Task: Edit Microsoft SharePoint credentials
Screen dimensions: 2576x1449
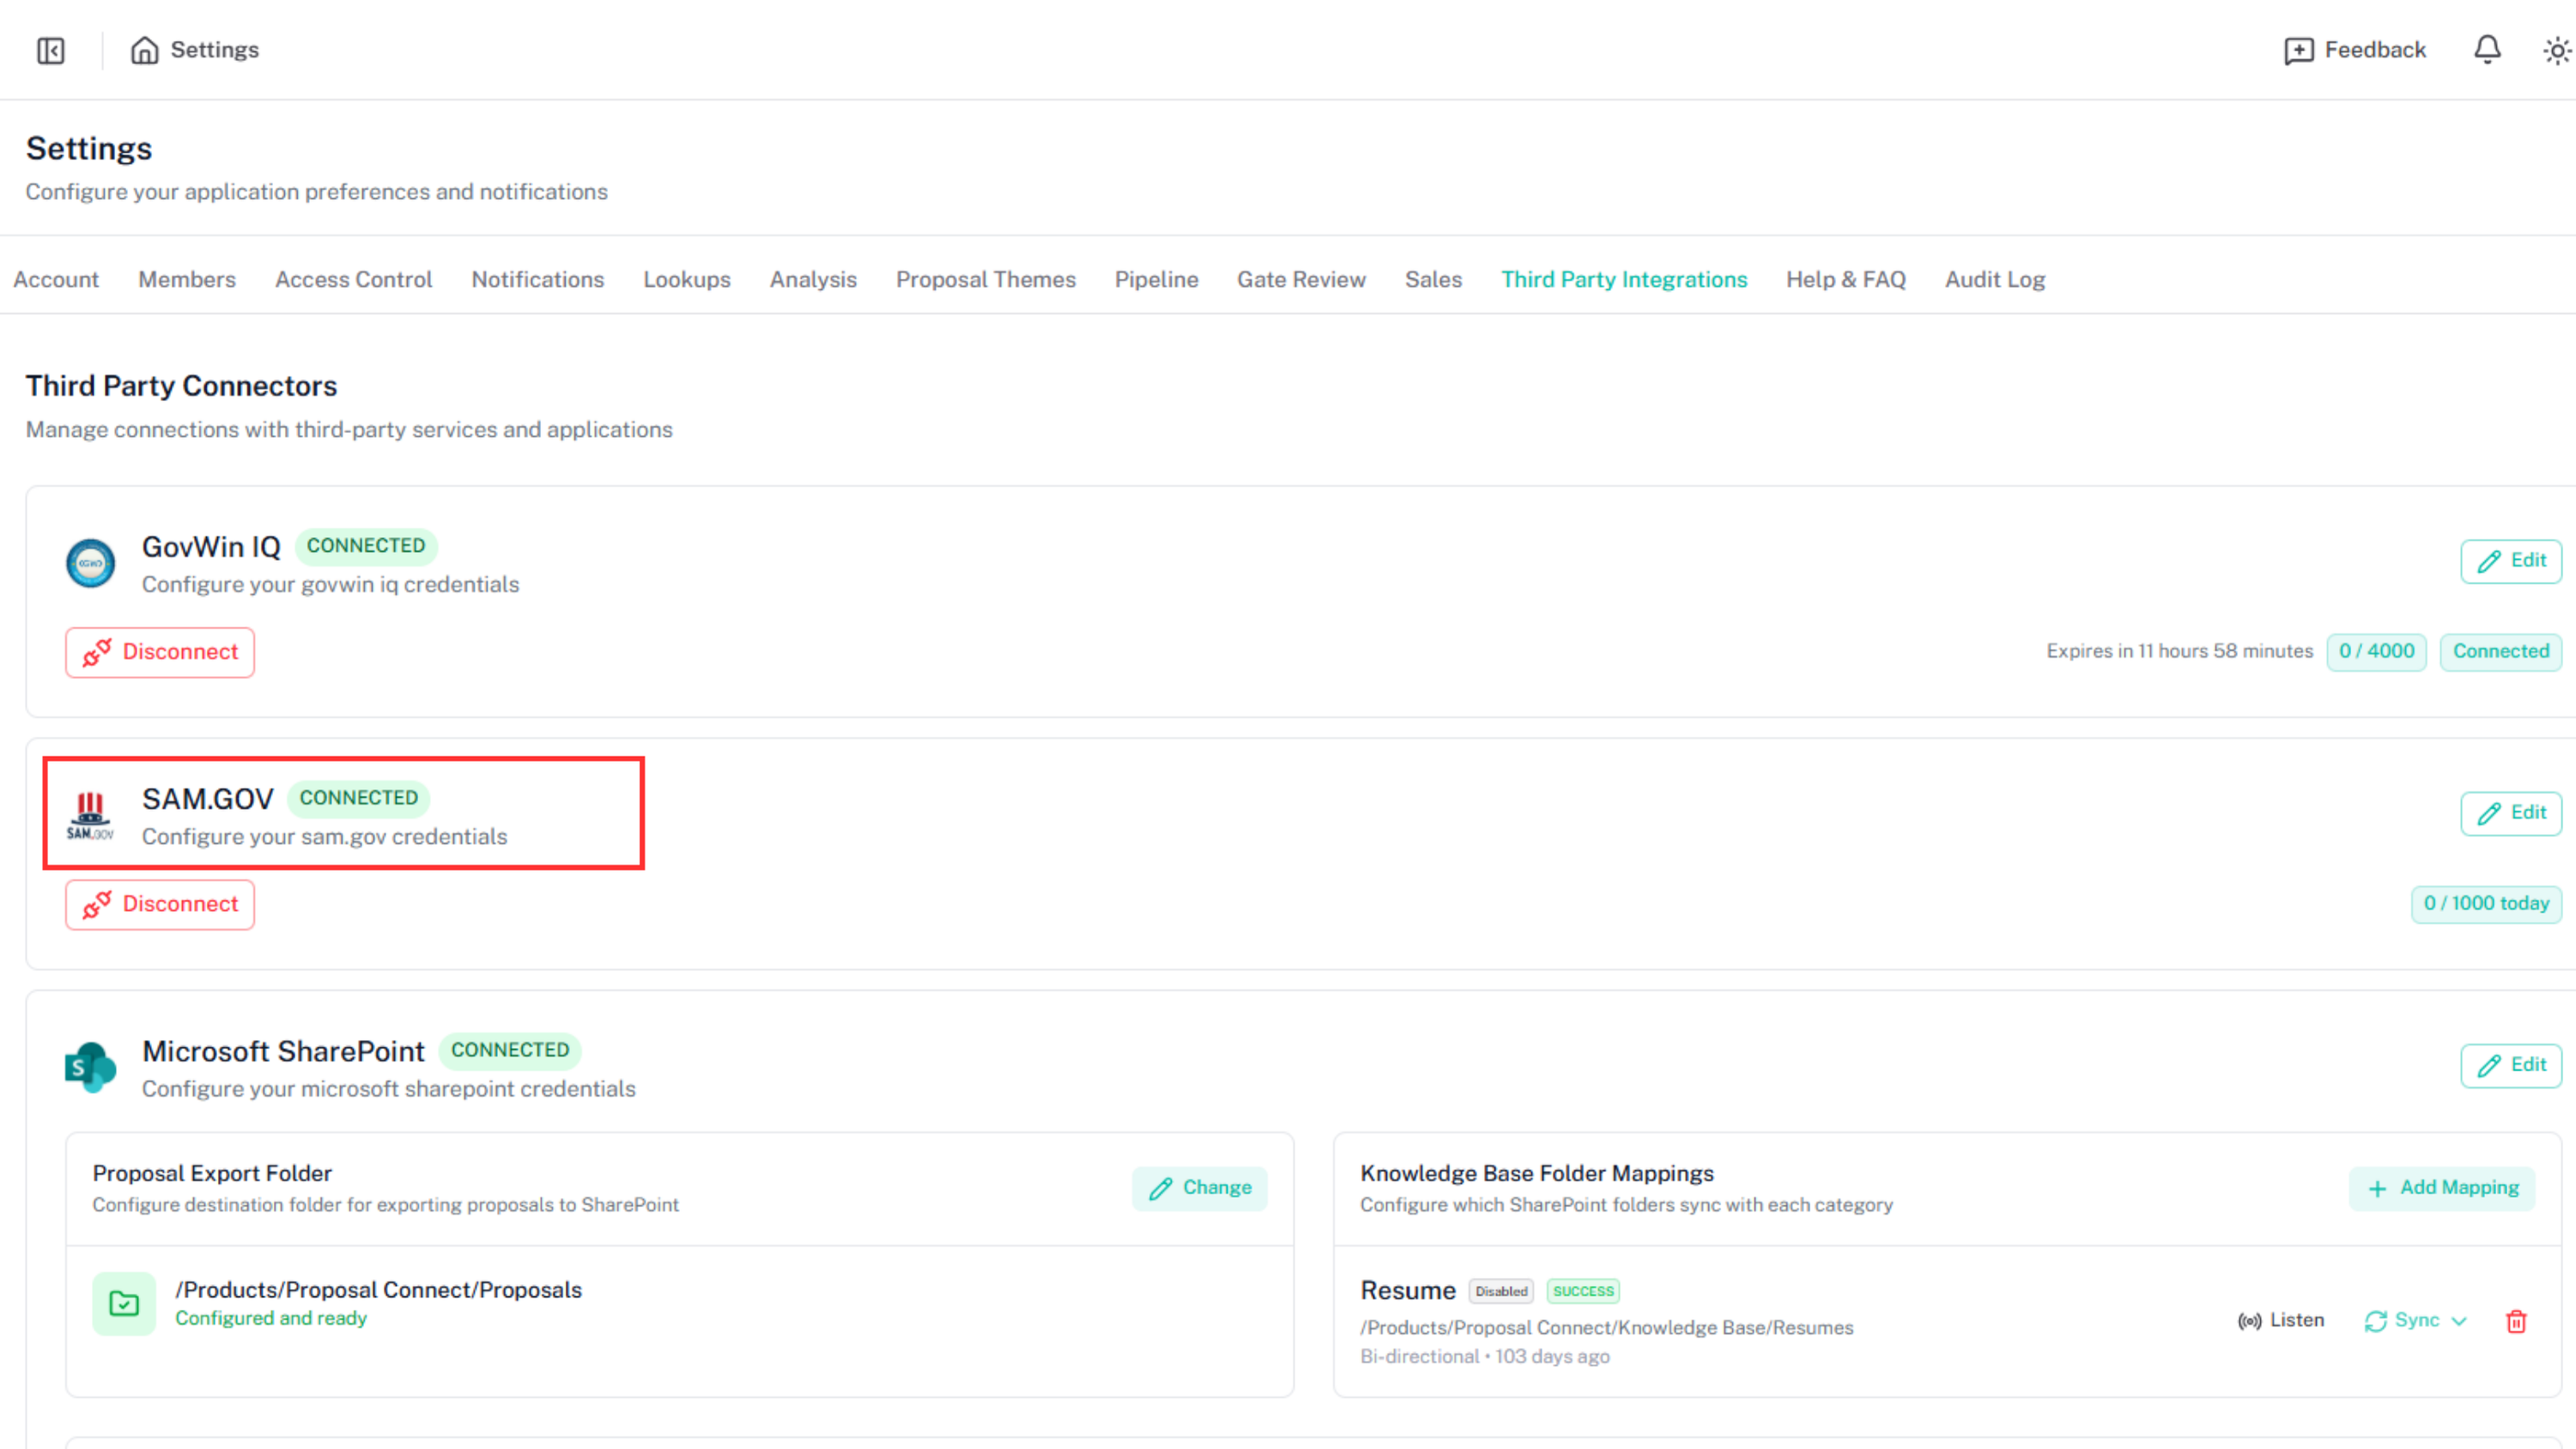Action: [2511, 1065]
